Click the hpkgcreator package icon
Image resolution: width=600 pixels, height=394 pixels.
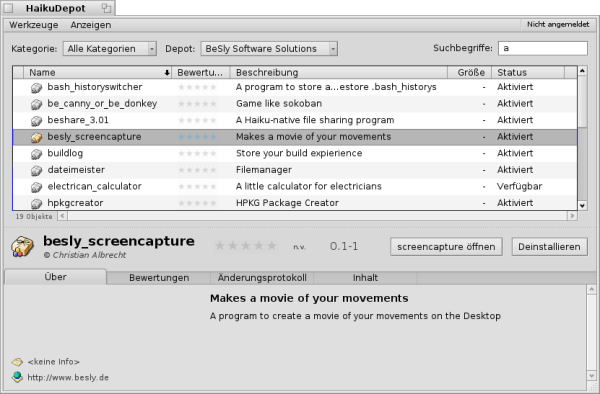click(x=36, y=203)
